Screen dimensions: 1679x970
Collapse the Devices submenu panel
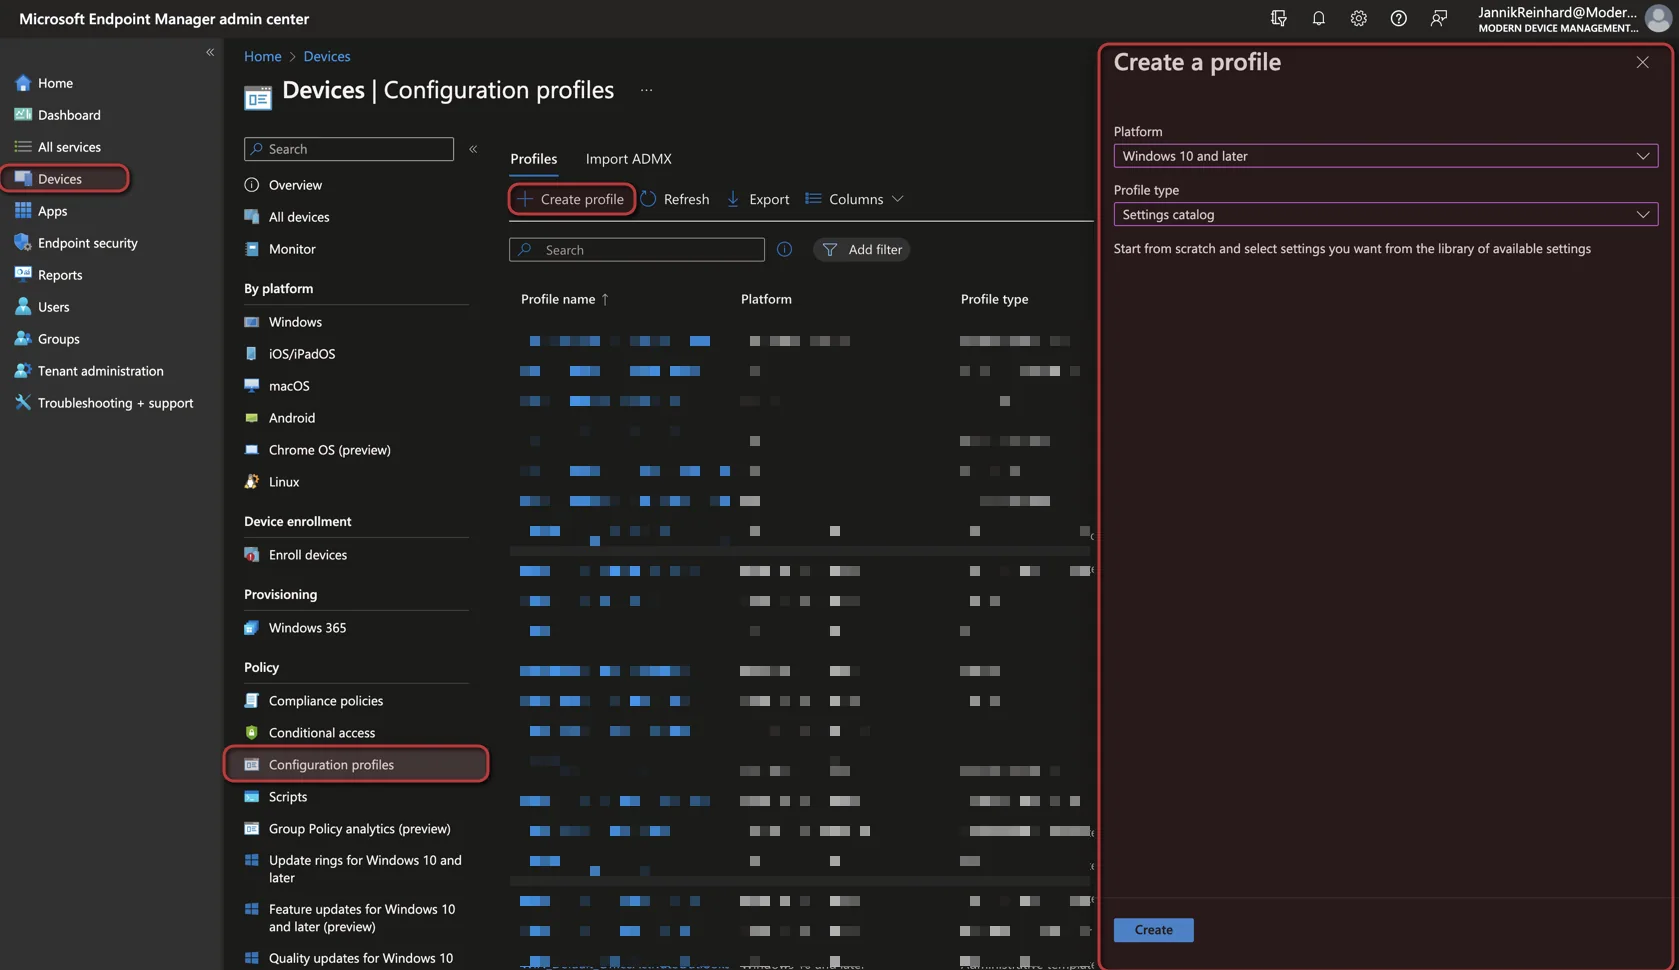point(473,149)
